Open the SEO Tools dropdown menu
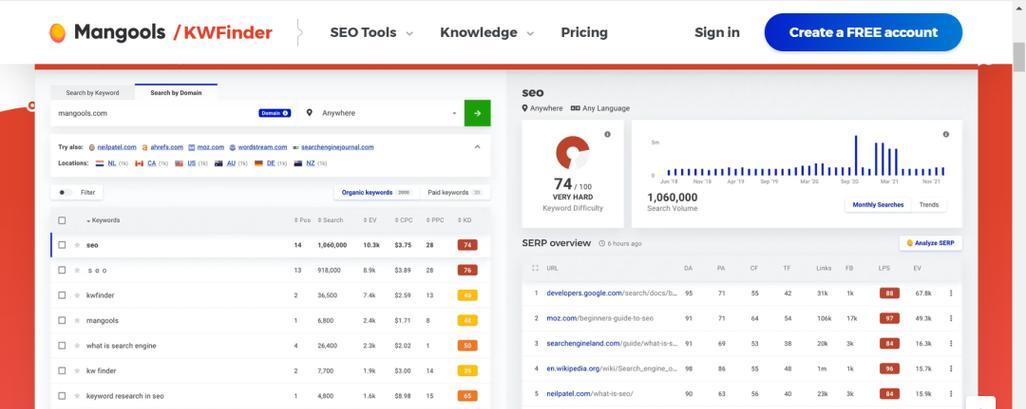This screenshot has height=409, width=1026. pos(371,33)
